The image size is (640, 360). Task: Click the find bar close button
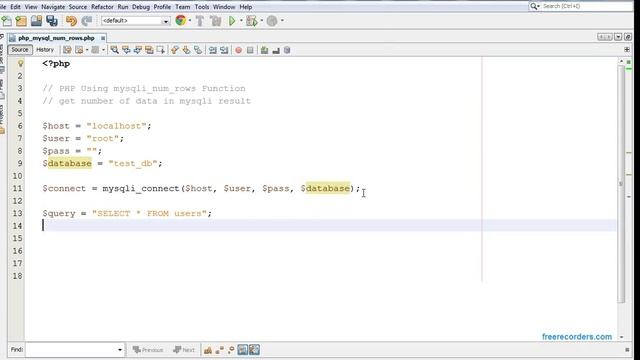pyautogui.click(x=627, y=350)
